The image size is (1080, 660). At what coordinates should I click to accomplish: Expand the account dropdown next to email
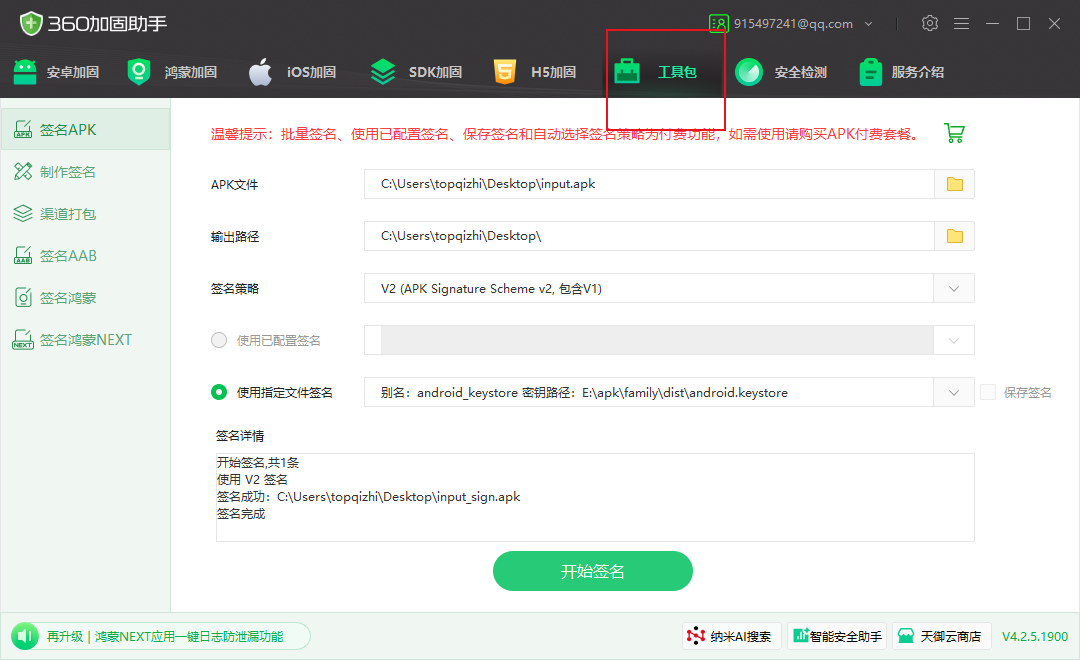[869, 24]
